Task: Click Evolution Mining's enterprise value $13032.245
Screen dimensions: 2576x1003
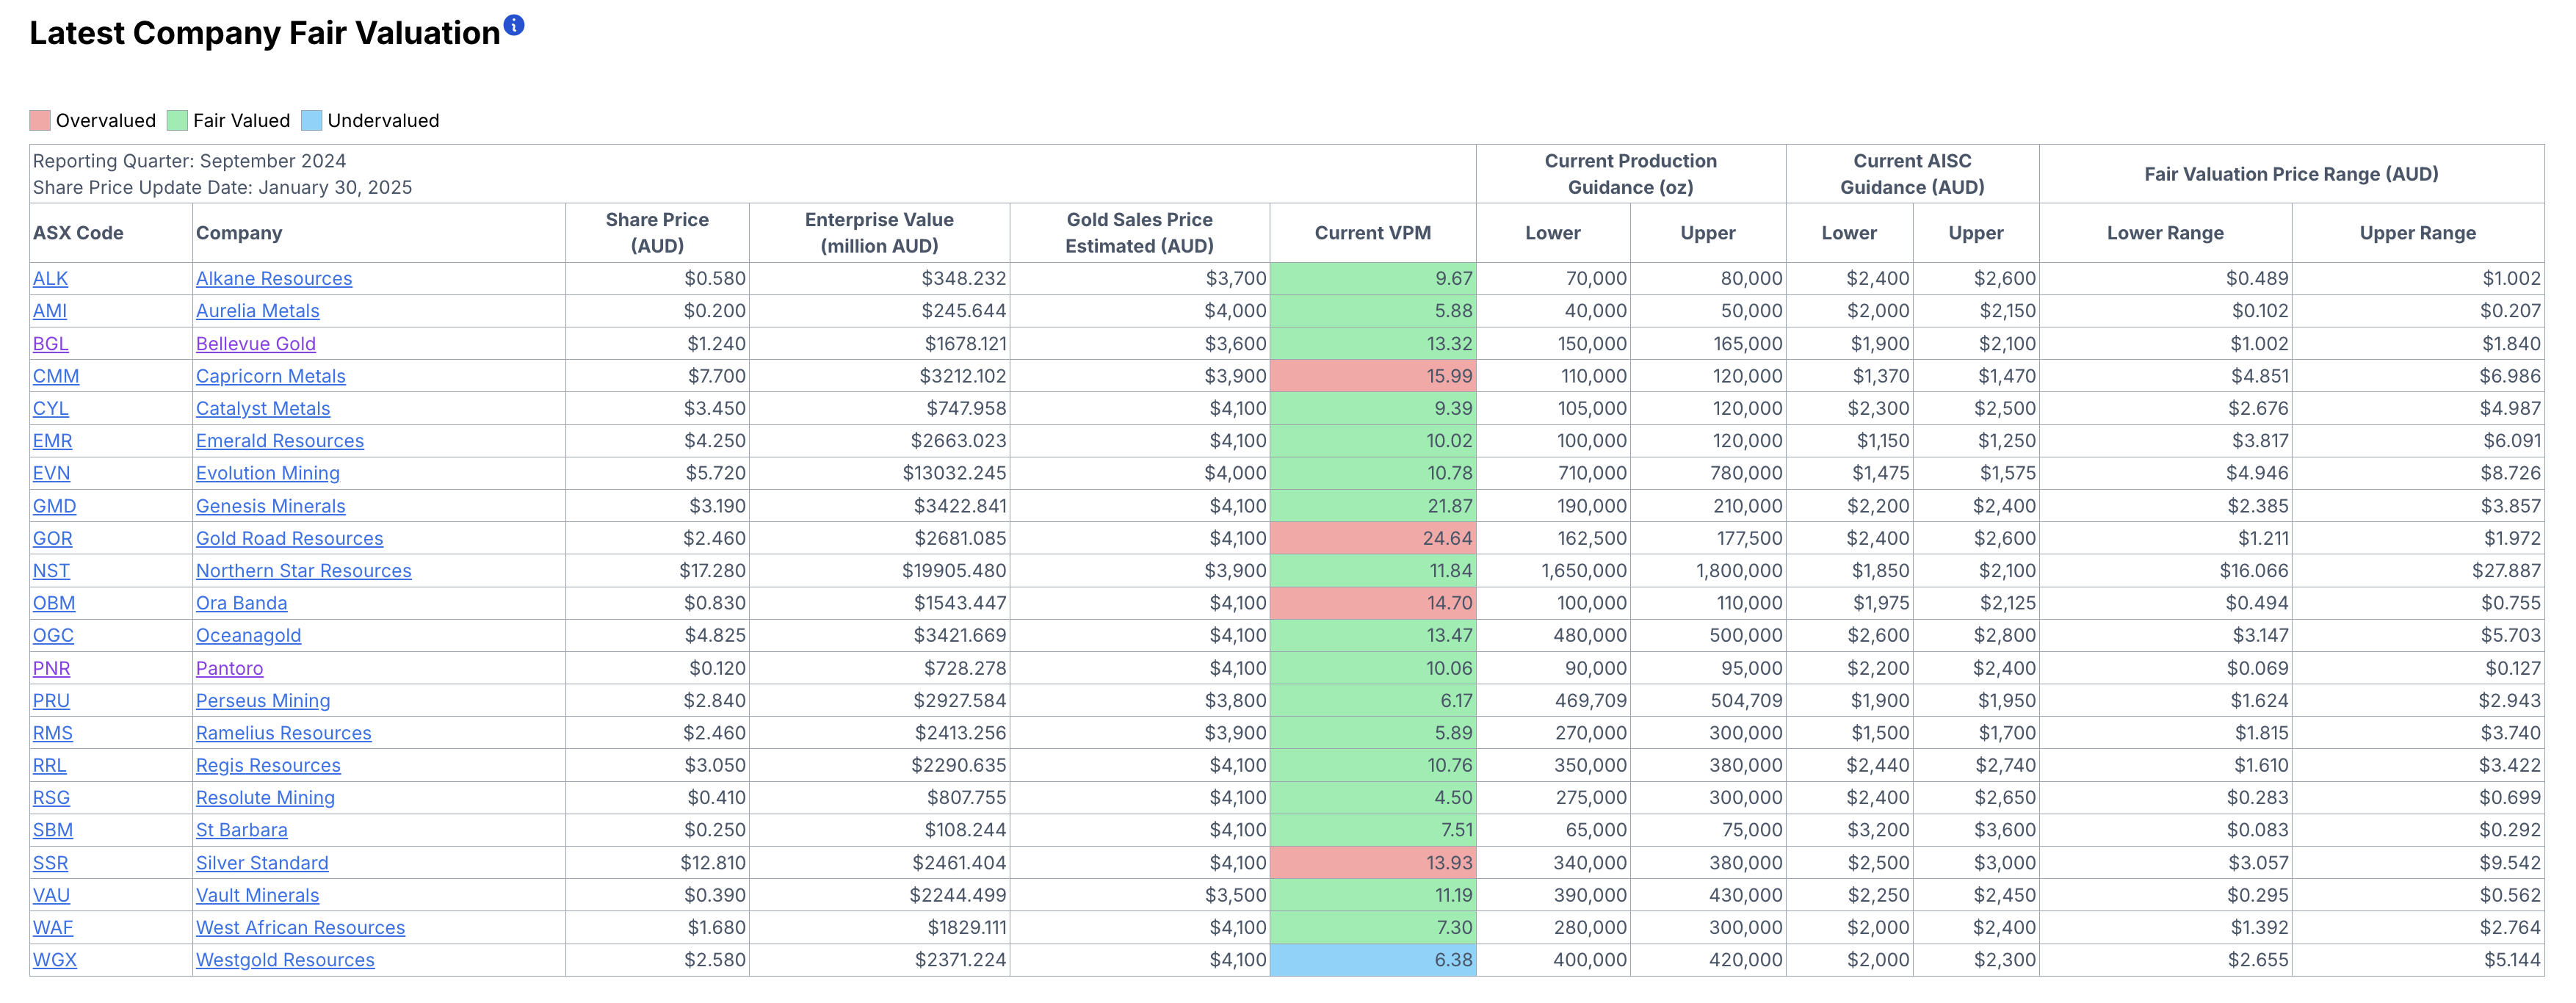Action: point(954,473)
